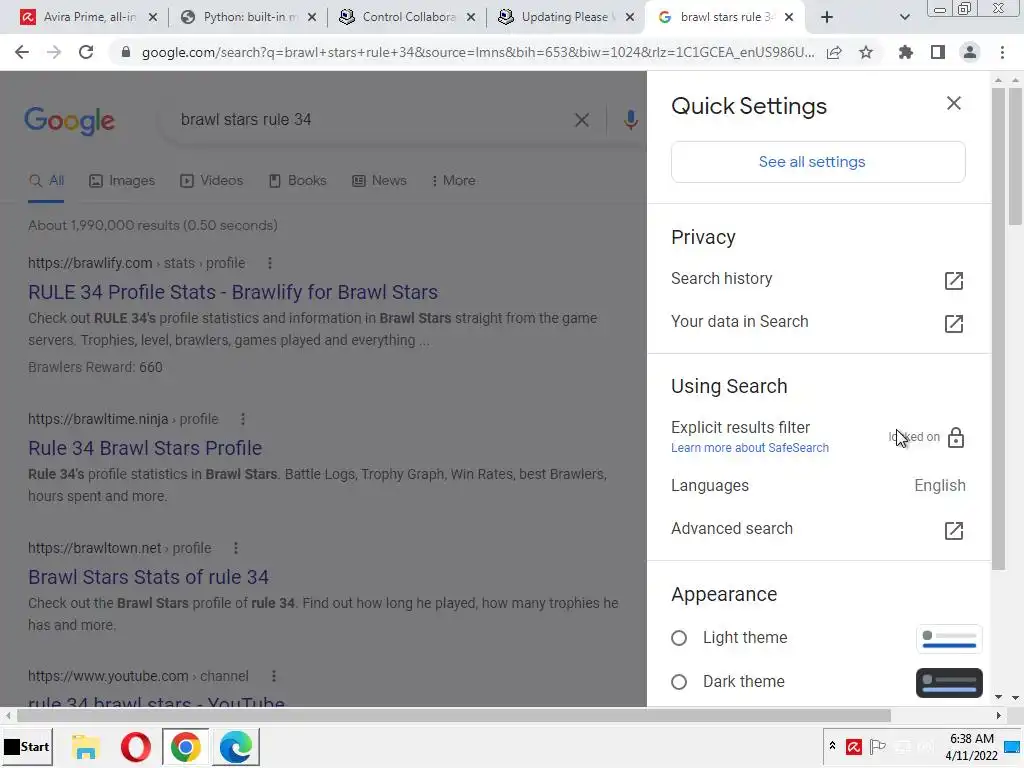Switch to Images results tab
1024x768 pixels.
[122, 181]
